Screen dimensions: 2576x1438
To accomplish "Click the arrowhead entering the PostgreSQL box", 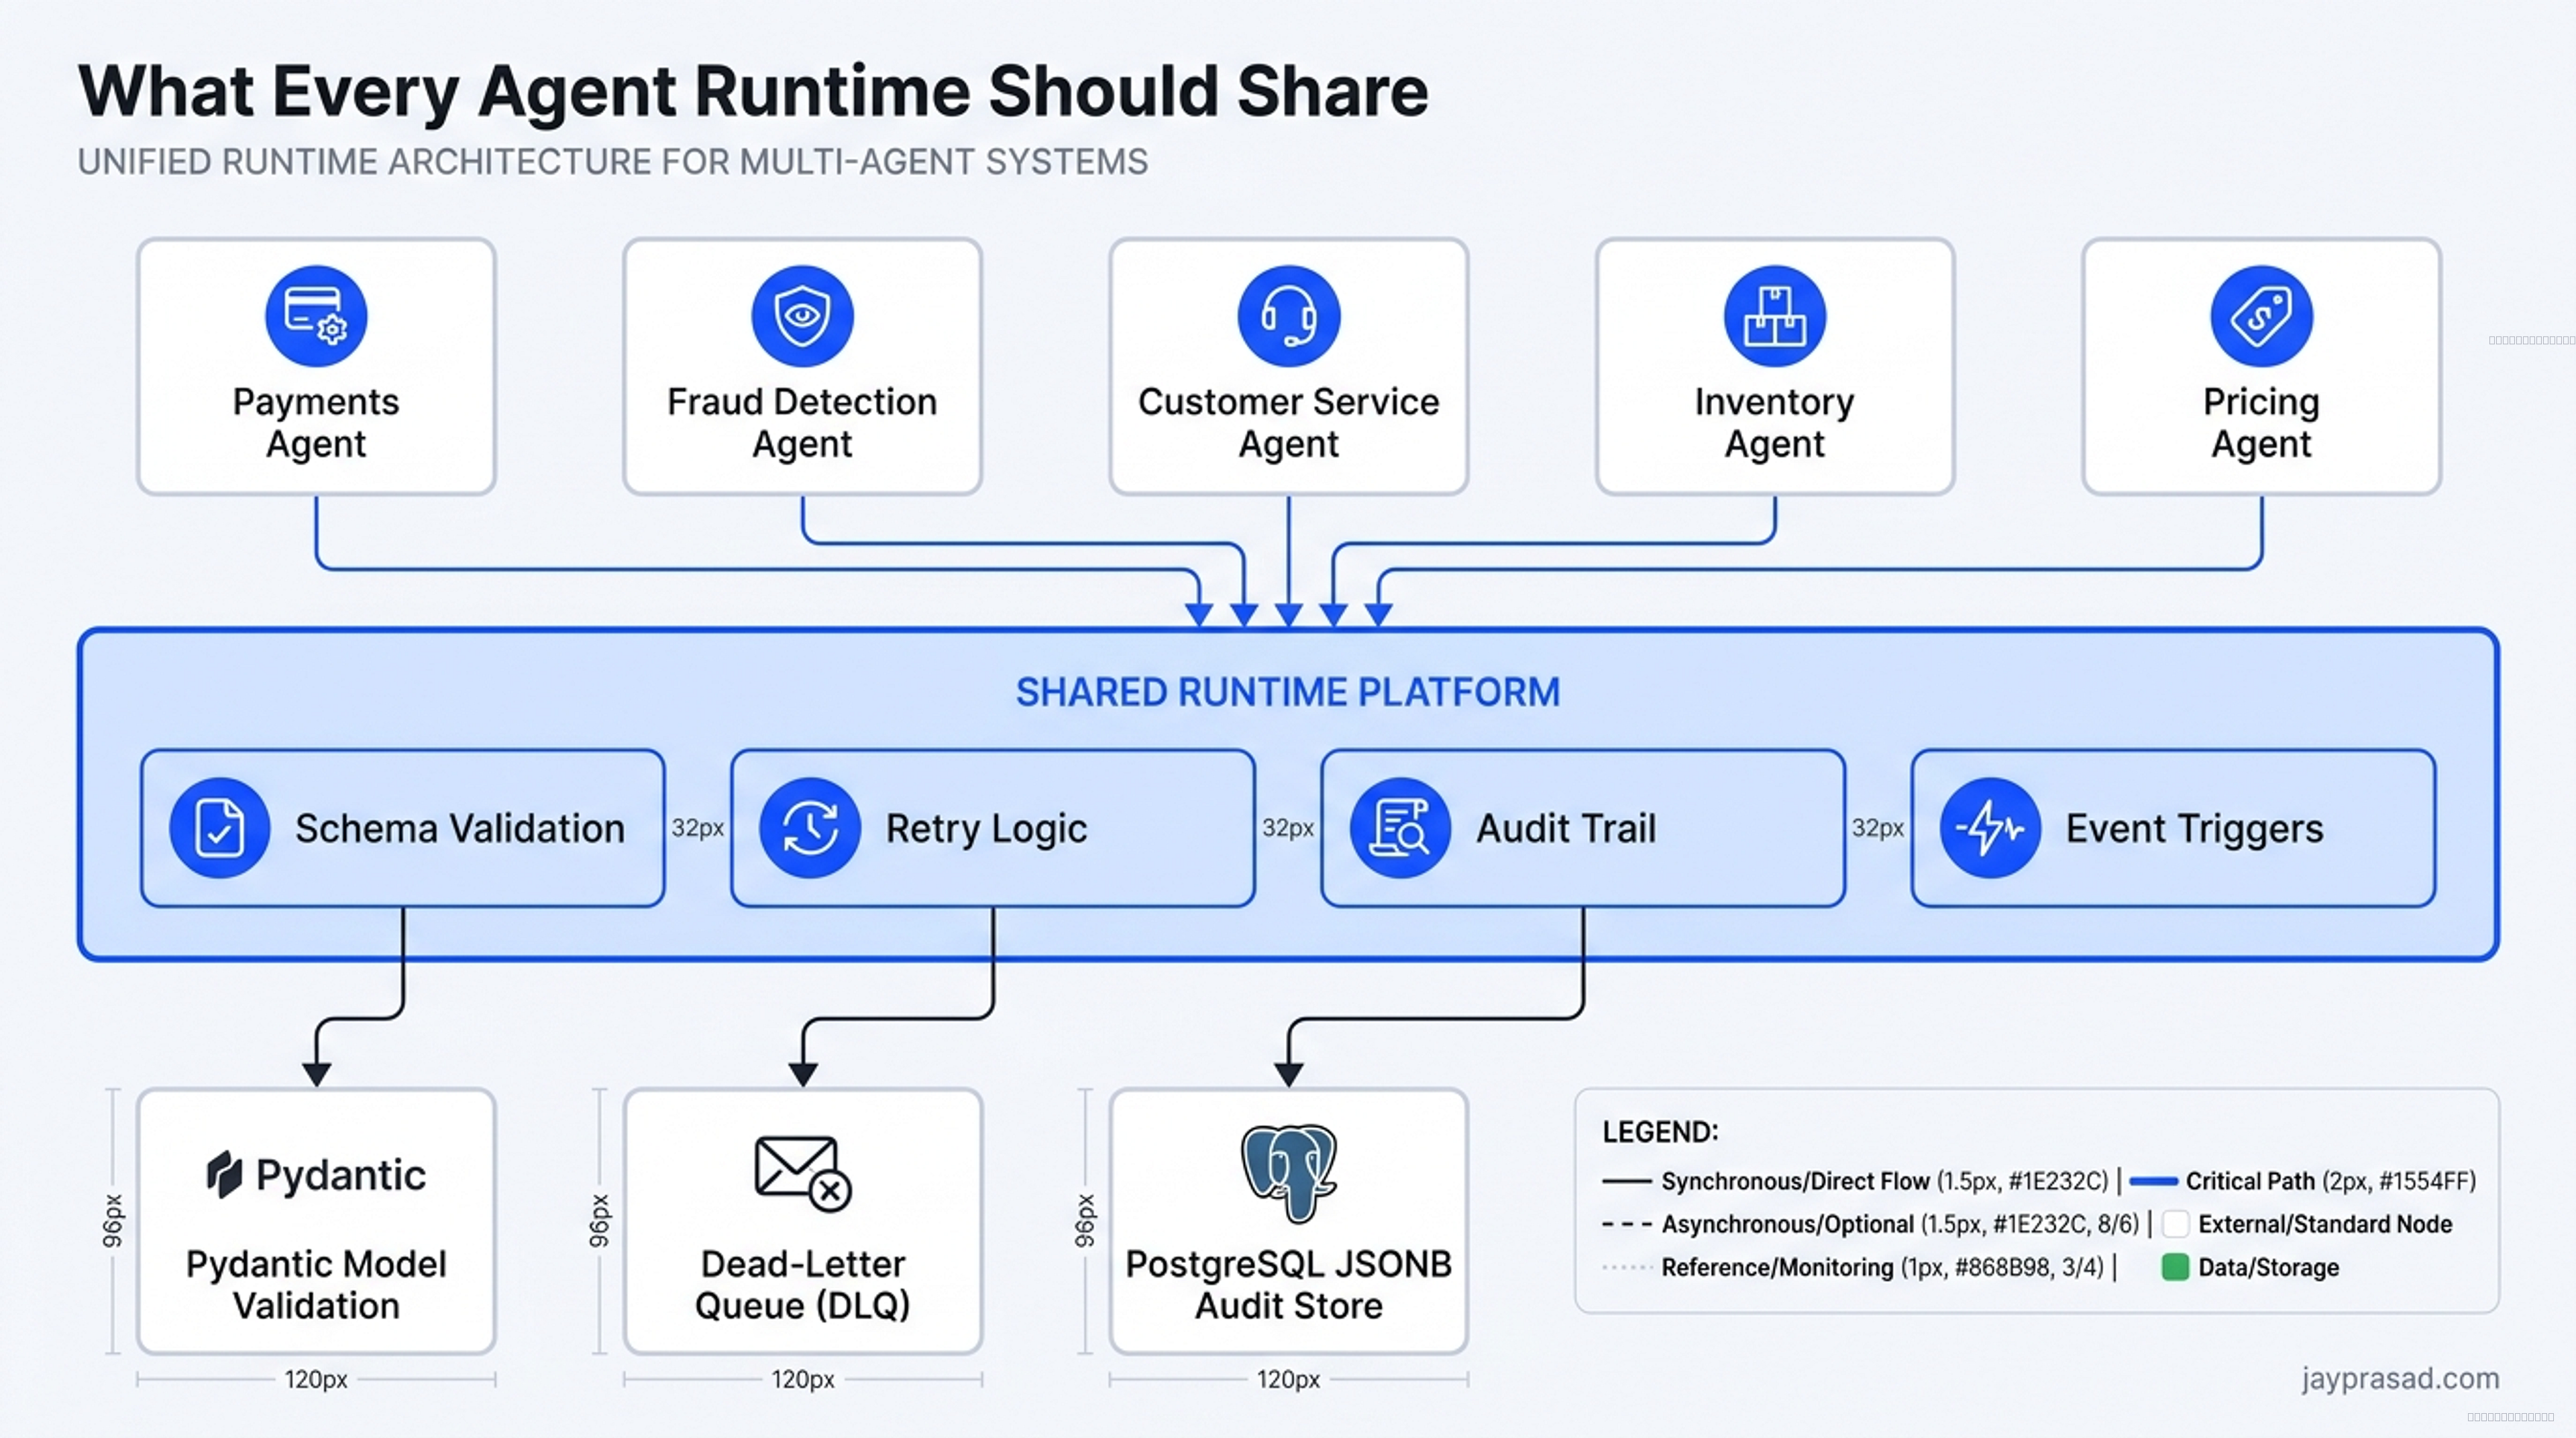I will pos(1288,1075).
